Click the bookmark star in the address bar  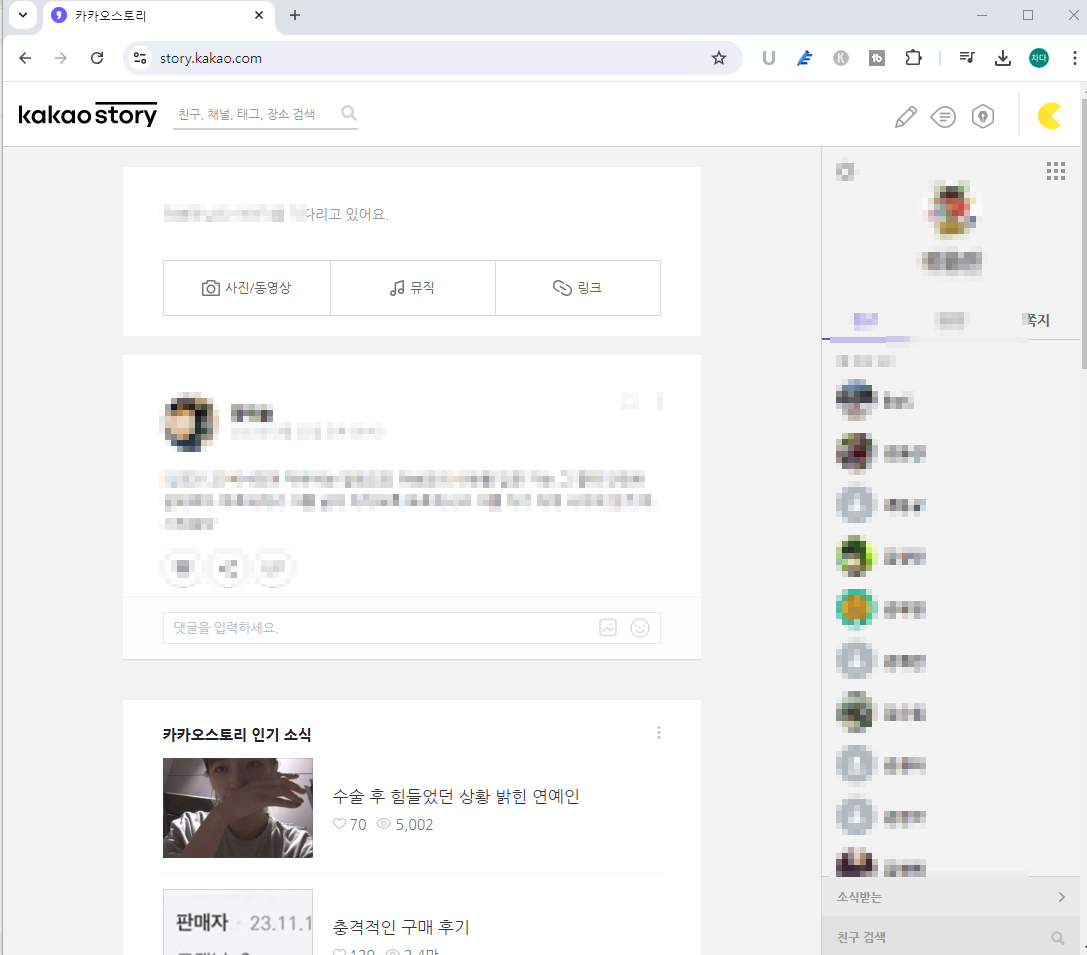tap(718, 58)
